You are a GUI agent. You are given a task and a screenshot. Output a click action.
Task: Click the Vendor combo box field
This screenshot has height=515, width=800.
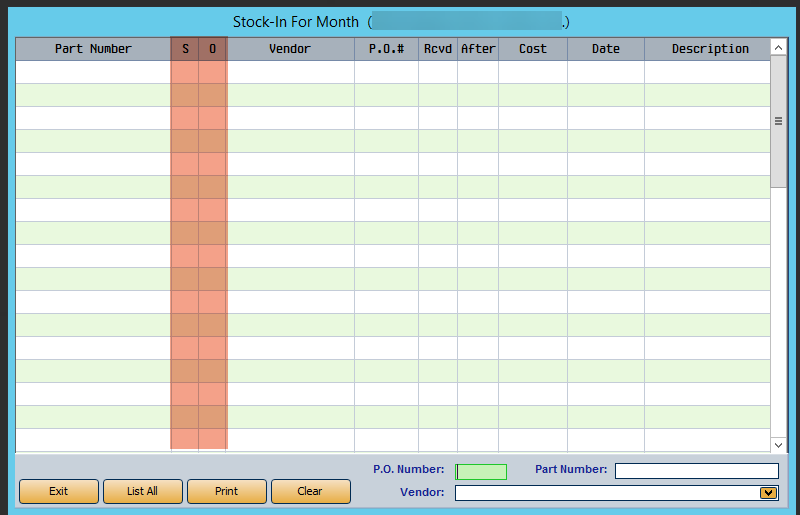[606, 492]
